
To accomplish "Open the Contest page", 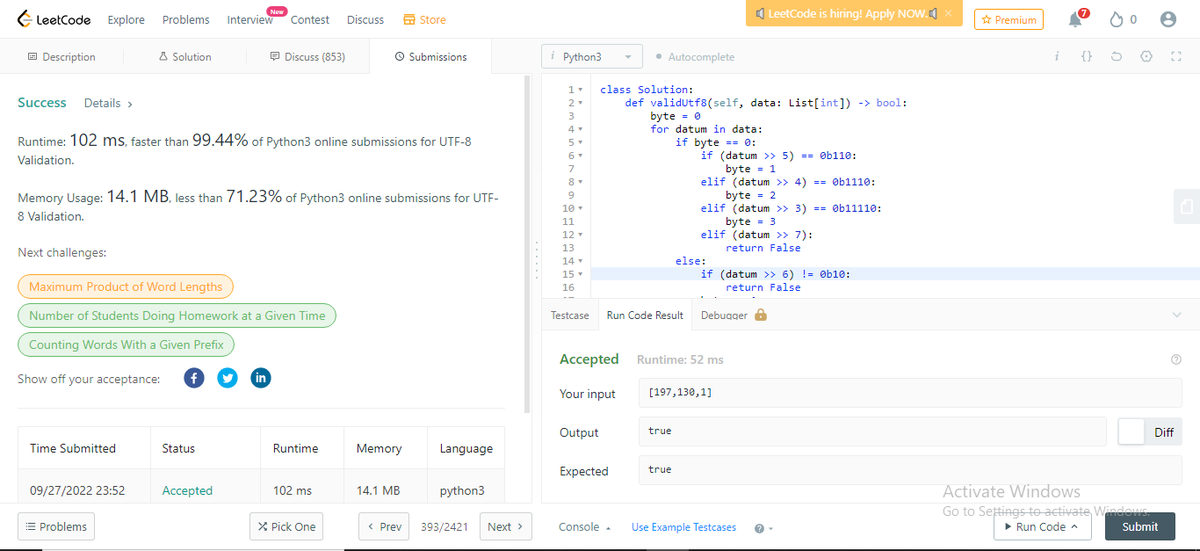I will (x=310, y=19).
